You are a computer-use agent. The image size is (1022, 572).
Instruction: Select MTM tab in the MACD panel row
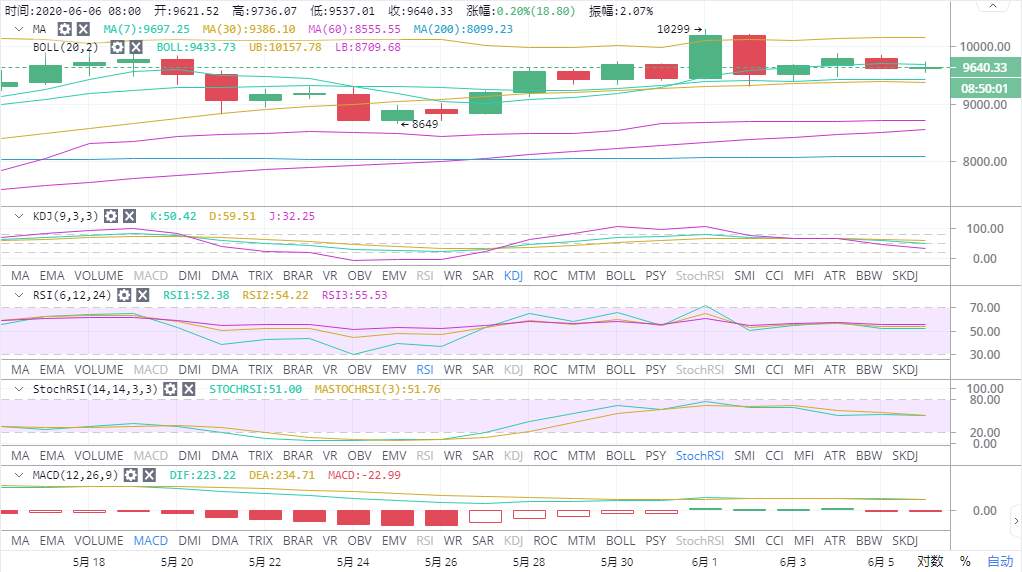coord(581,541)
